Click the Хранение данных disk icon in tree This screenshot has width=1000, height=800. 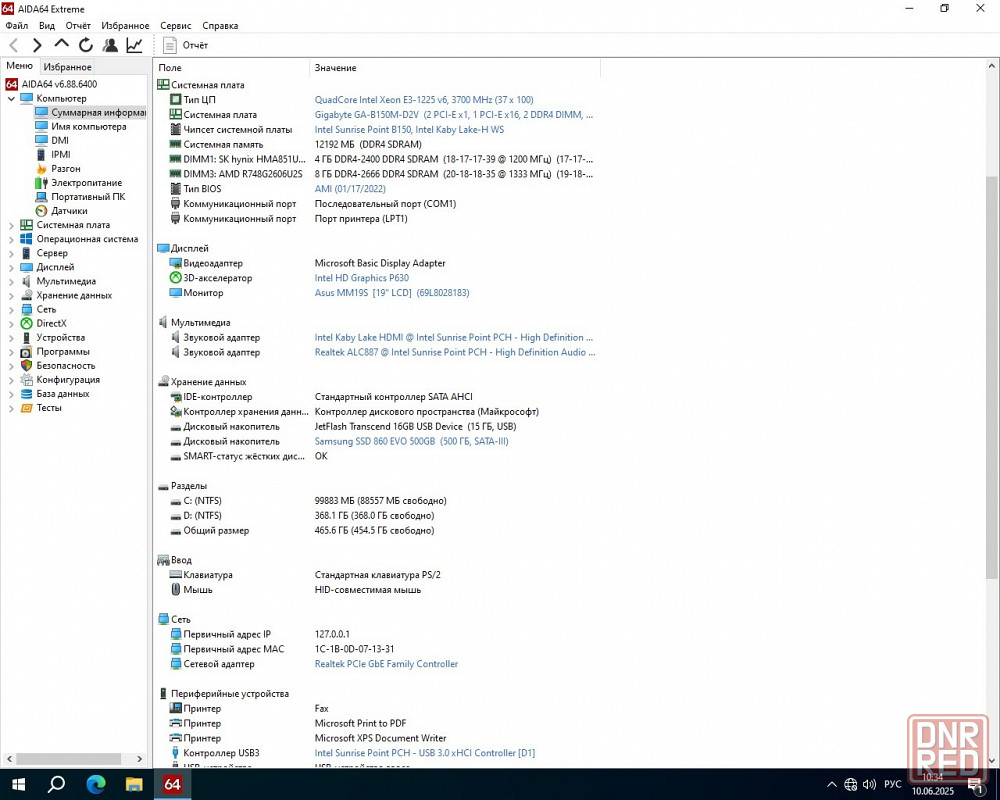pyautogui.click(x=26, y=295)
